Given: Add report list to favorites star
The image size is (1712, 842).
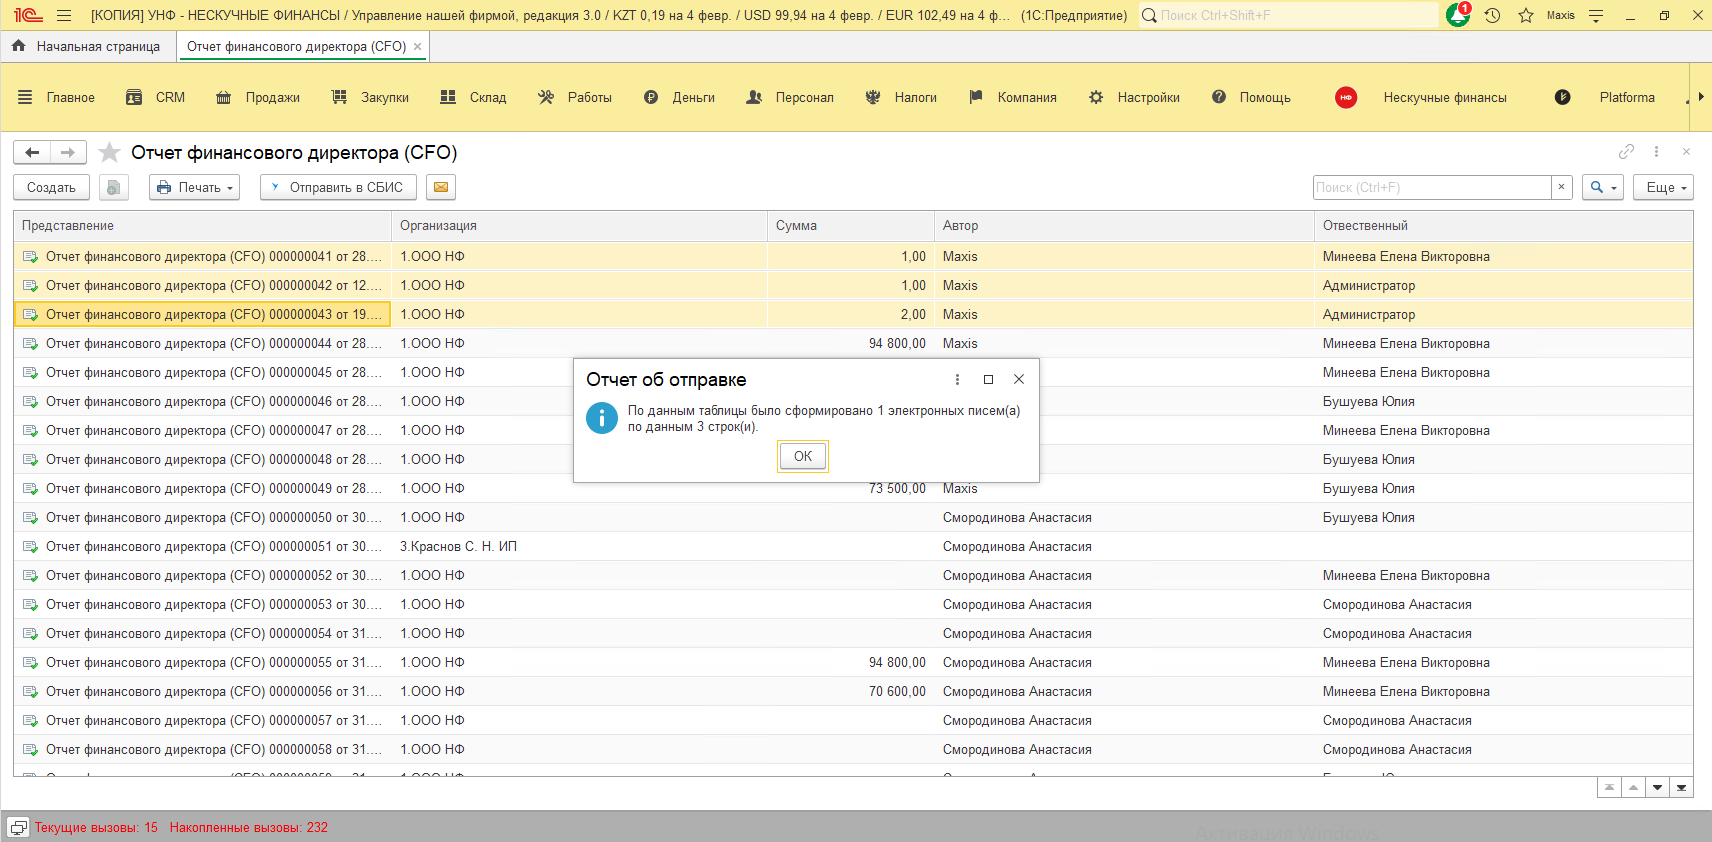Looking at the screenshot, I should (110, 153).
